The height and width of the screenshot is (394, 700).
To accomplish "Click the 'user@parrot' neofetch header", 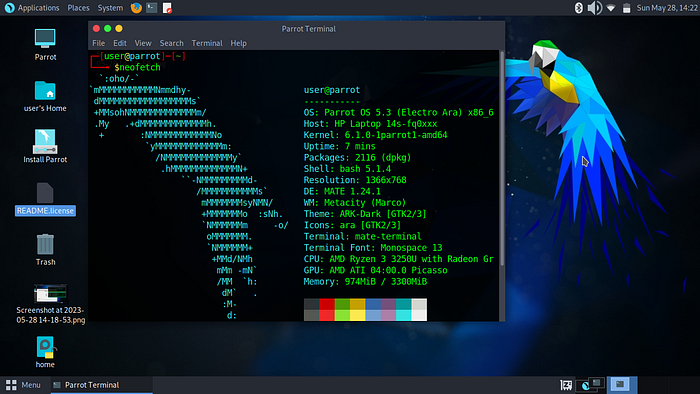I will click(x=332, y=90).
